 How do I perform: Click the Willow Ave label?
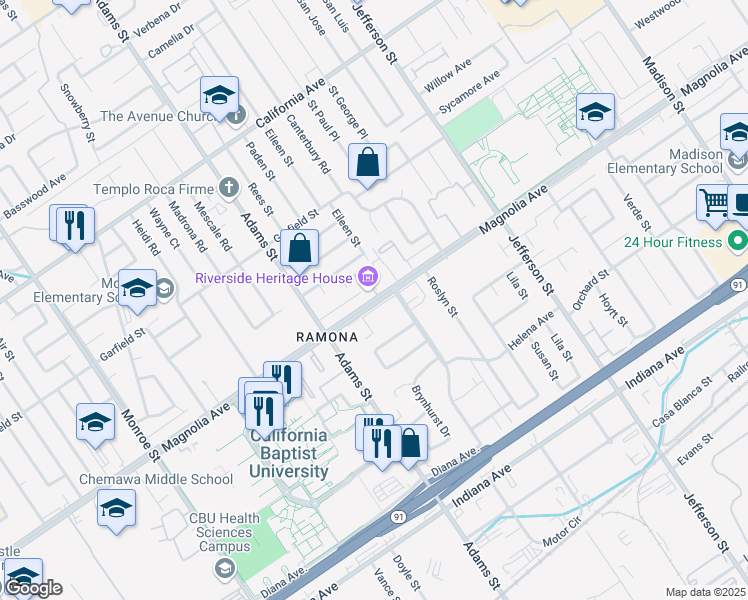click(x=448, y=75)
